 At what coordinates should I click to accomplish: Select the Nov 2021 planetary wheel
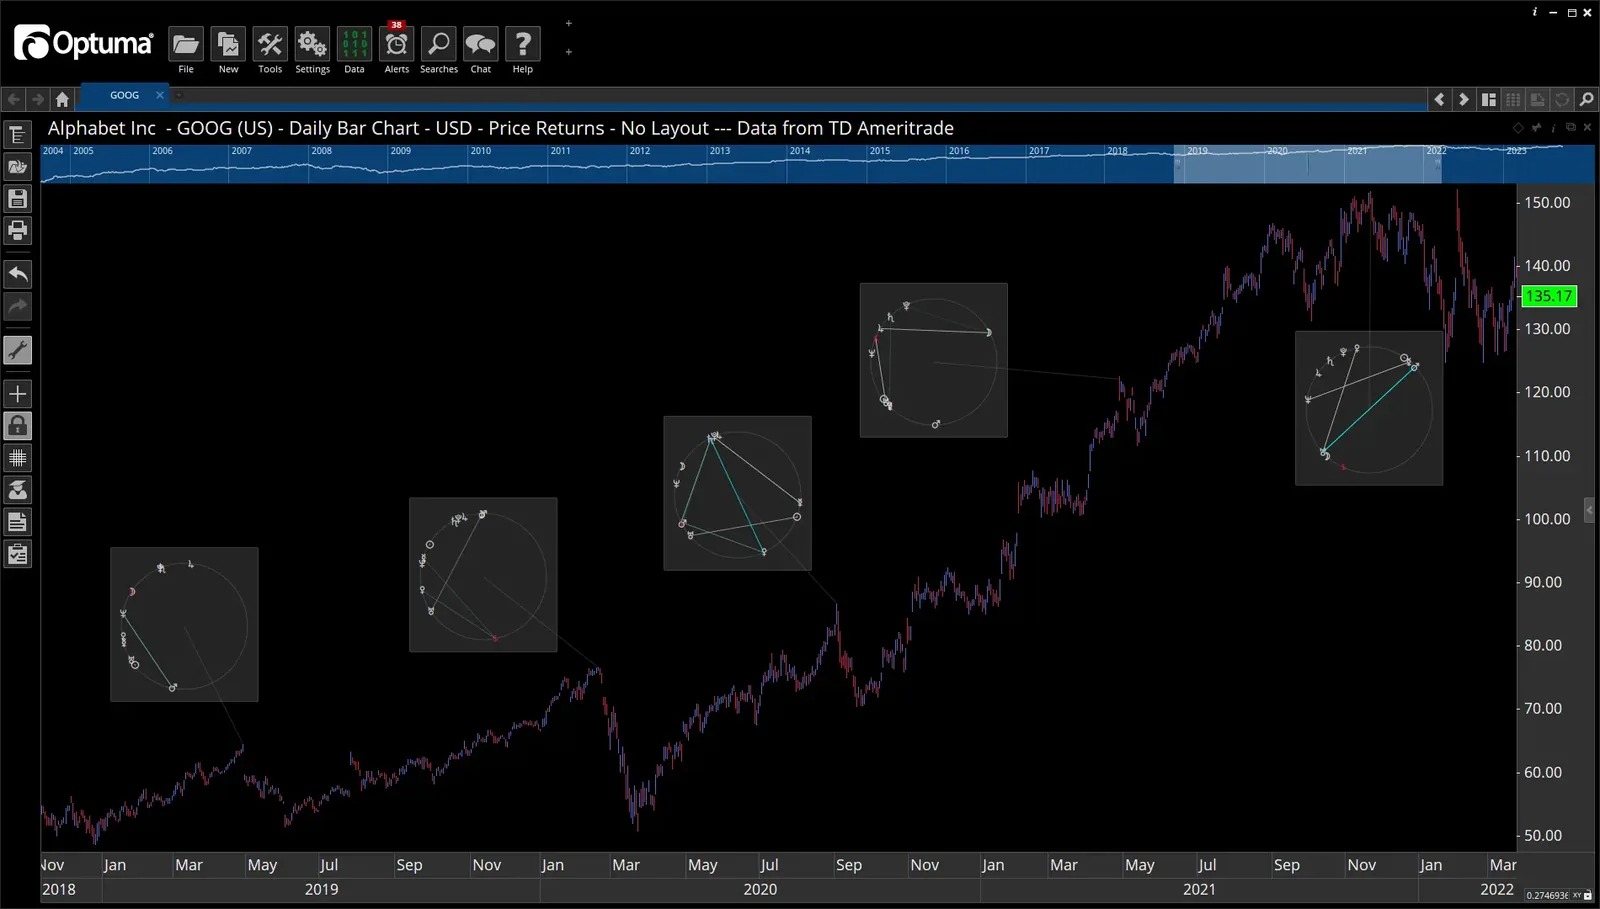pyautogui.click(x=1369, y=408)
